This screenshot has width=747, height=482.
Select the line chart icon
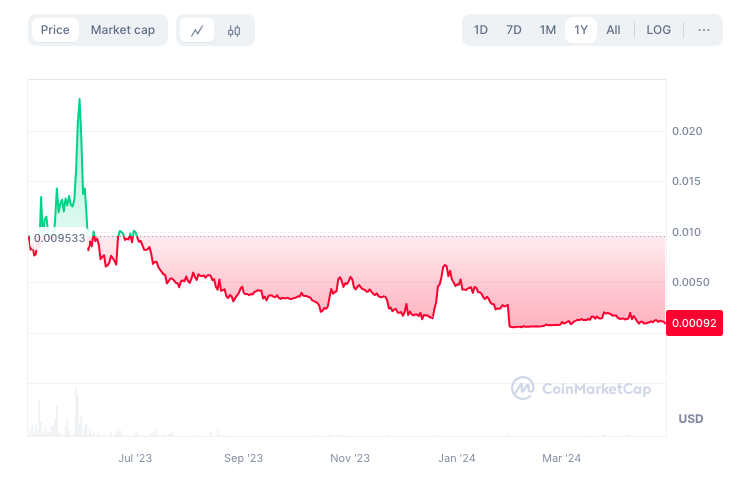tap(197, 30)
